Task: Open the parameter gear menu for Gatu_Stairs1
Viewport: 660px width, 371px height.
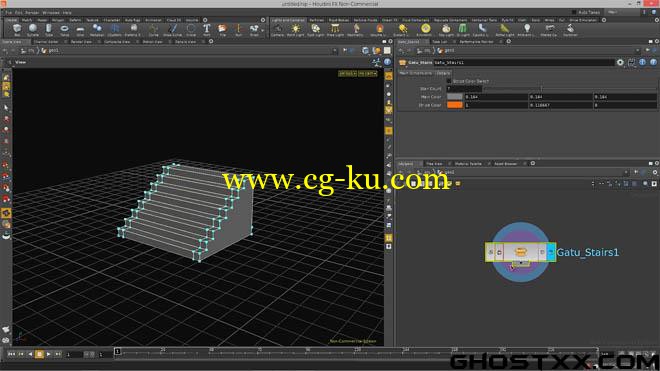Action: coord(620,62)
